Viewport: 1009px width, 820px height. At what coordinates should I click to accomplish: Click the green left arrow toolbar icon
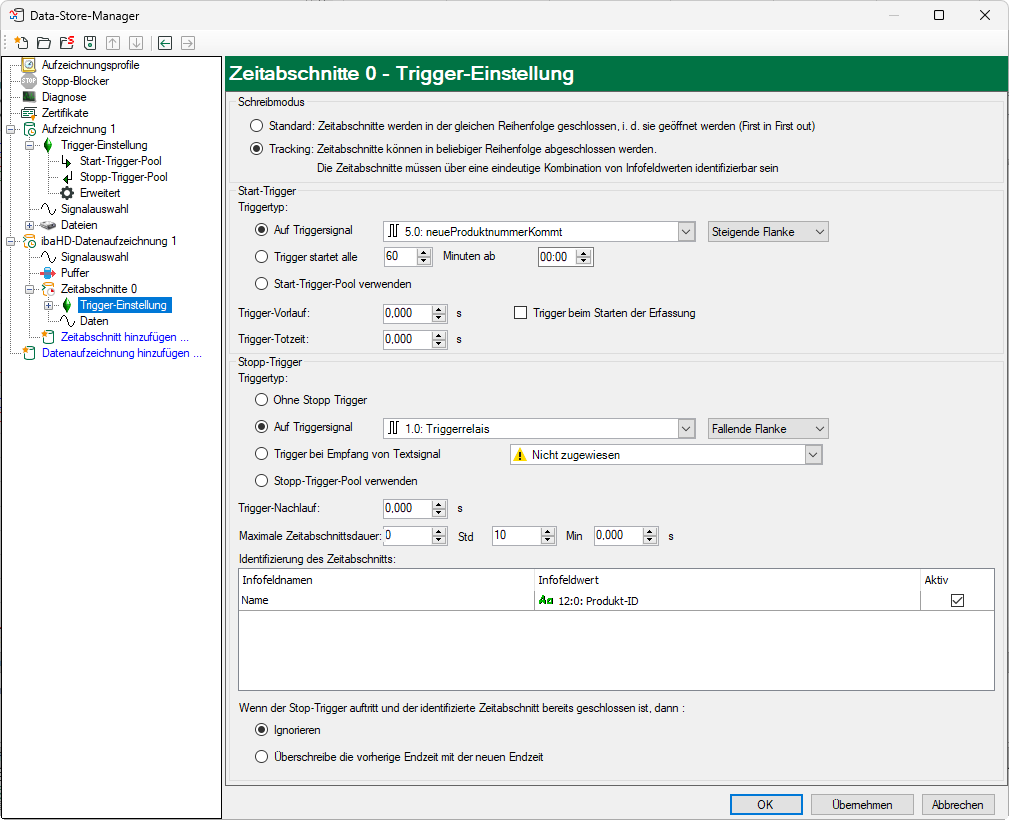pos(164,43)
